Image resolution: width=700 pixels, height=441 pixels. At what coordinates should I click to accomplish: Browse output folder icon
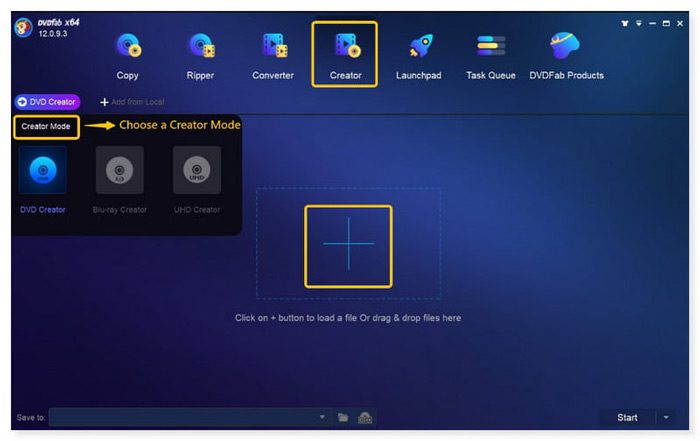pos(343,417)
